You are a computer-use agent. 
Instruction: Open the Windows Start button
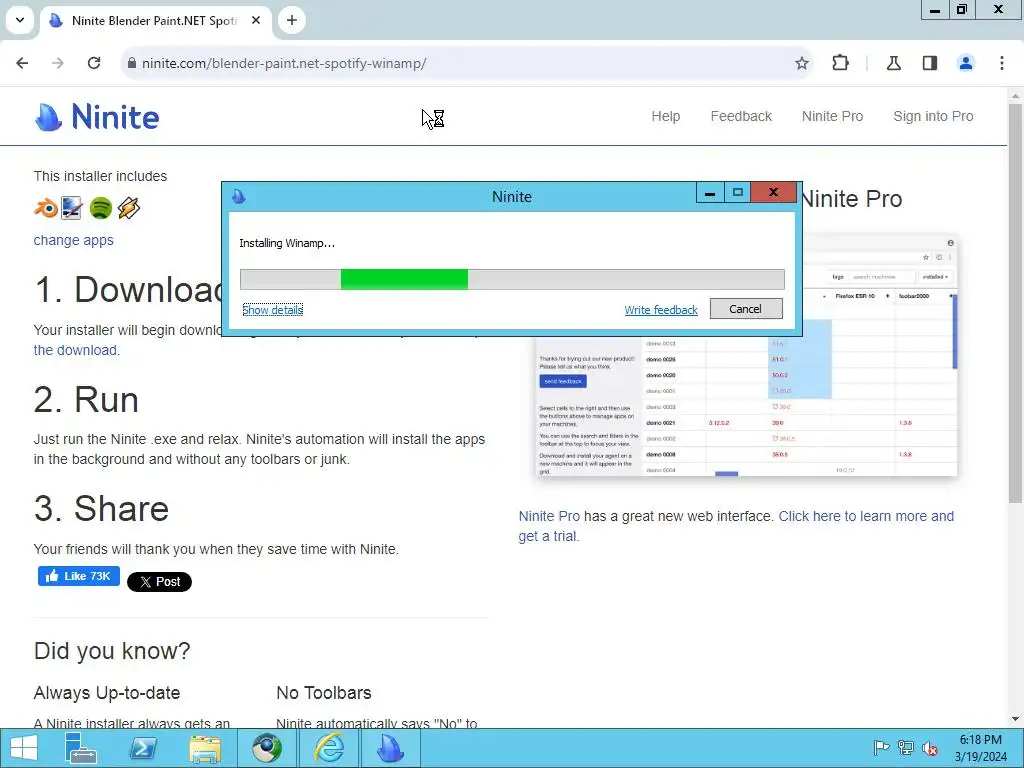[x=24, y=748]
